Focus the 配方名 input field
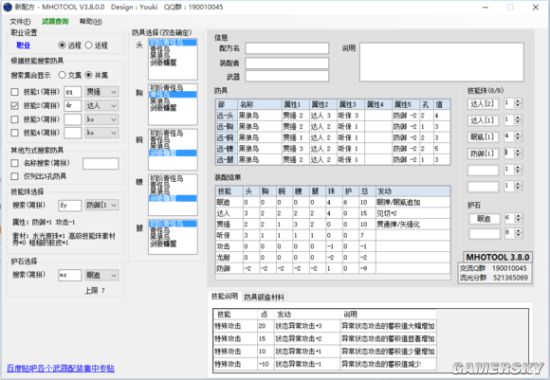This screenshot has height=380, width=550. [x=287, y=48]
